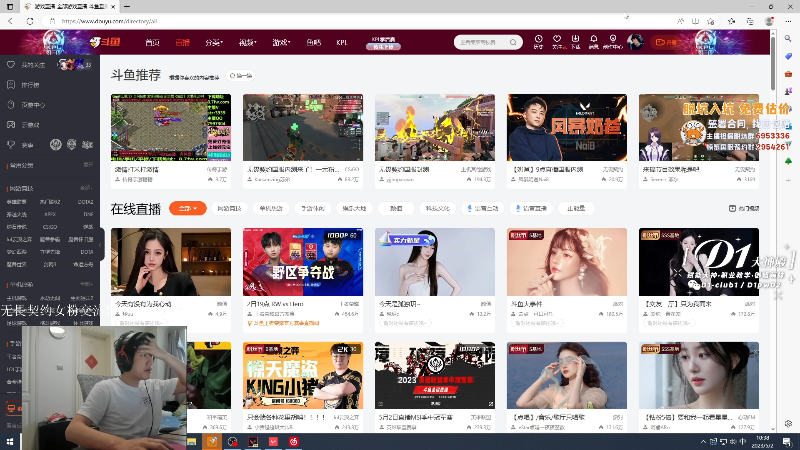The image size is (800, 450).
Task: Open Edge sidebar settings gear icon
Action: click(x=788, y=423)
